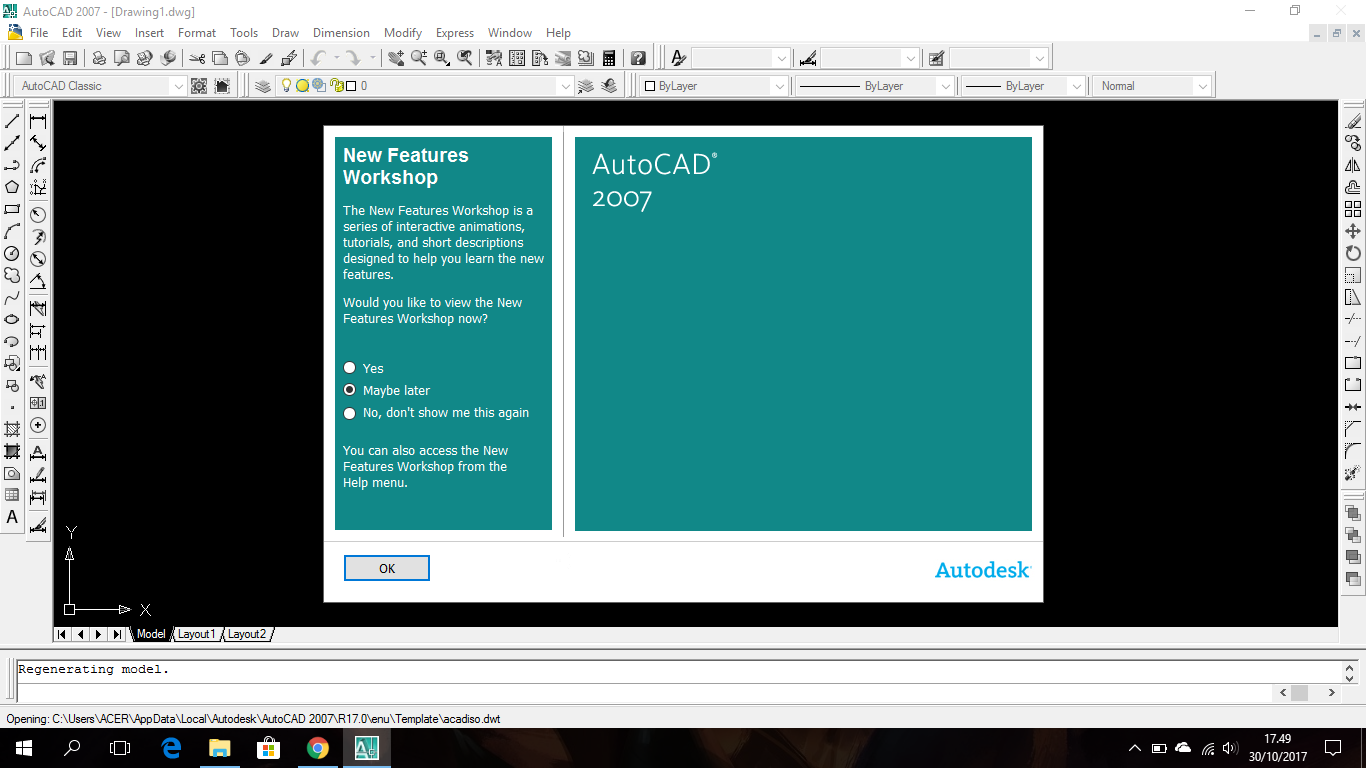Viewport: 1366px width, 768px height.
Task: Select the Rotate modify tool
Action: click(1353, 253)
